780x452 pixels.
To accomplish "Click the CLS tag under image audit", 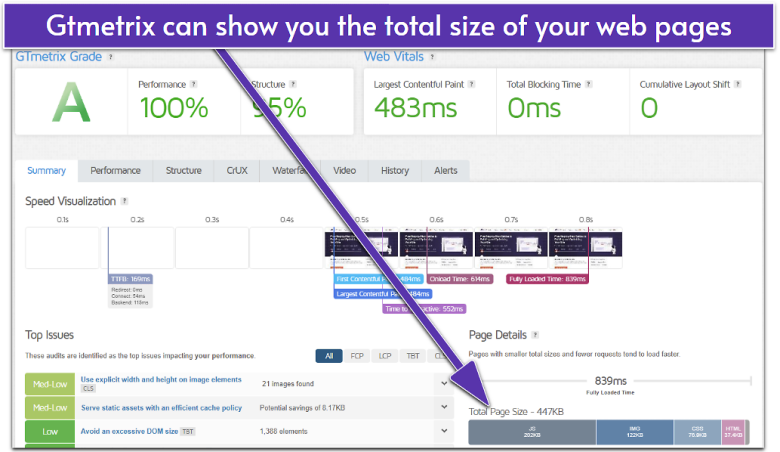I will pos(88,389).
